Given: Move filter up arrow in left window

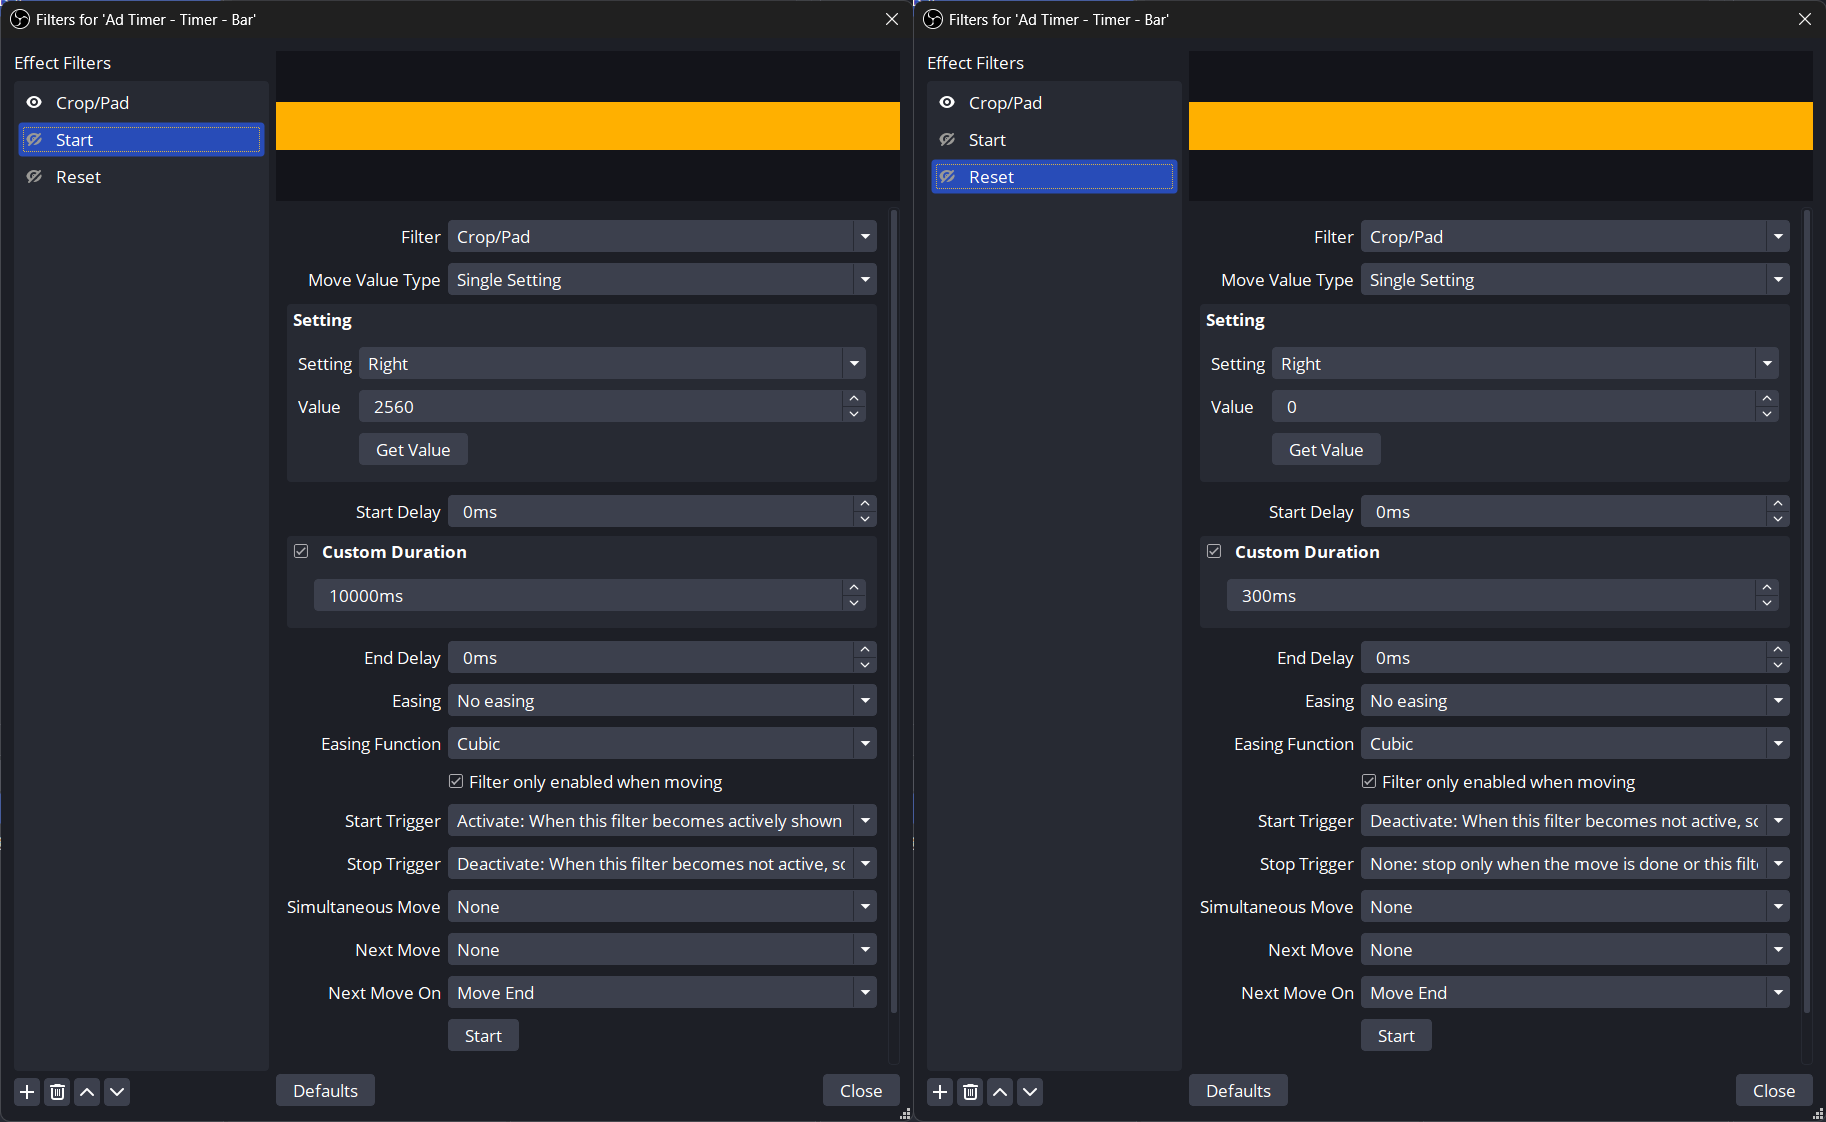Looking at the screenshot, I should (x=87, y=1092).
